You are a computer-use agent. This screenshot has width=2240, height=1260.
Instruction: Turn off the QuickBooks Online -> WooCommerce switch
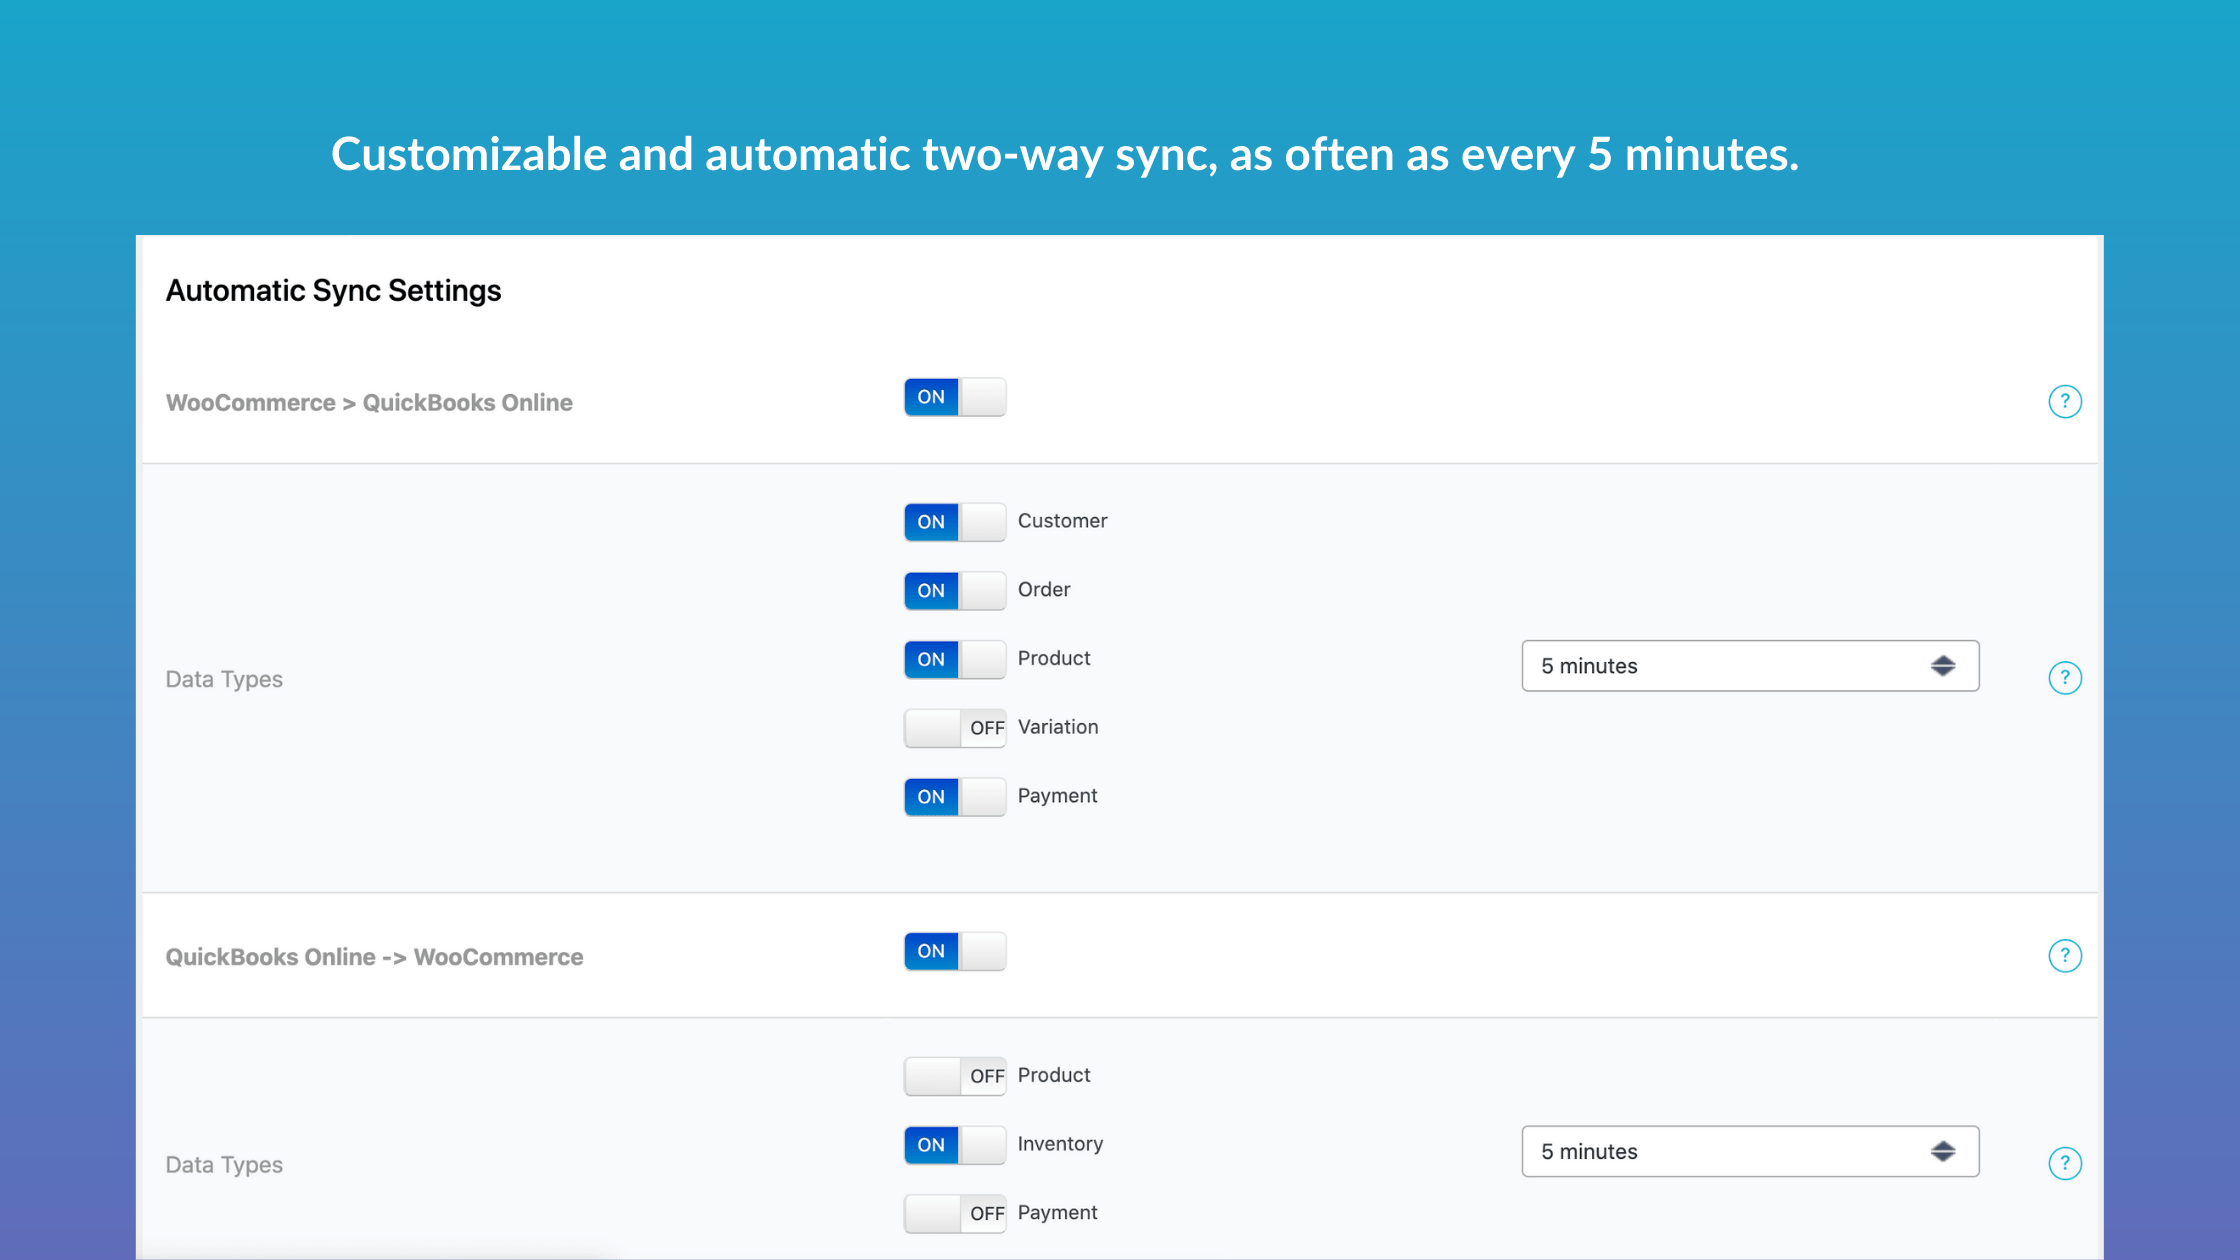(x=954, y=951)
